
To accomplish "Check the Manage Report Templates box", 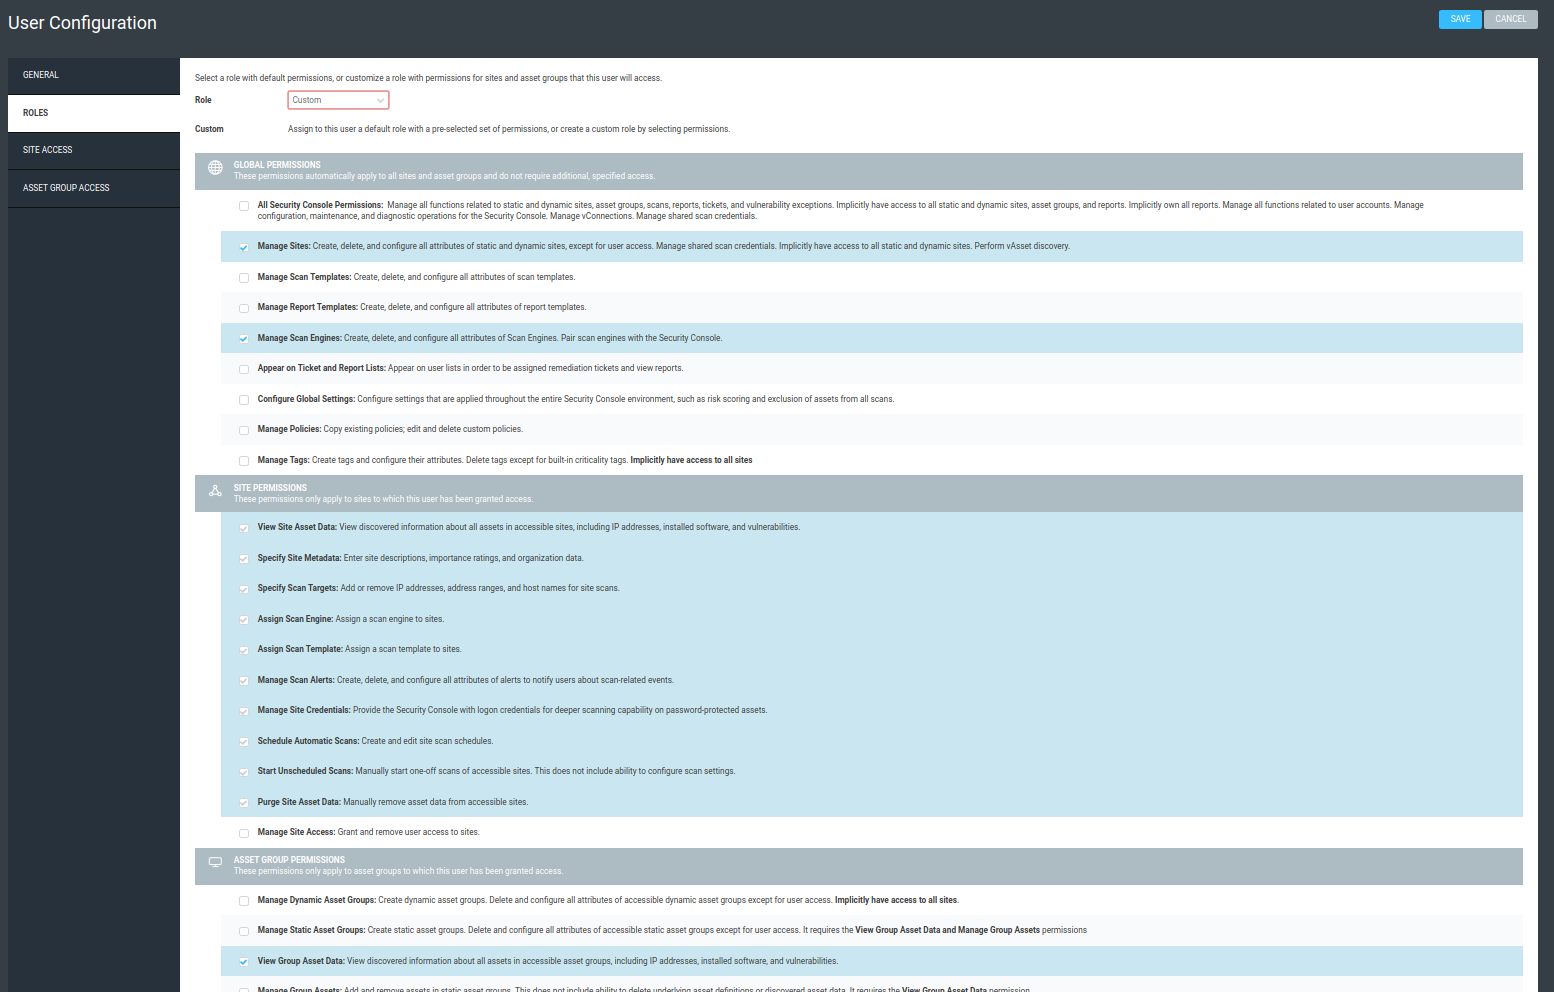I will tap(244, 308).
